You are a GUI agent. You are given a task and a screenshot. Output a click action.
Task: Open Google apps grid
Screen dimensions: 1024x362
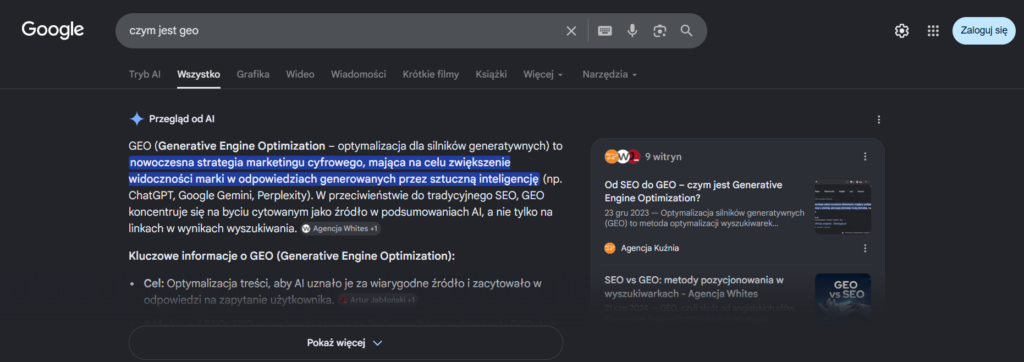click(x=933, y=31)
